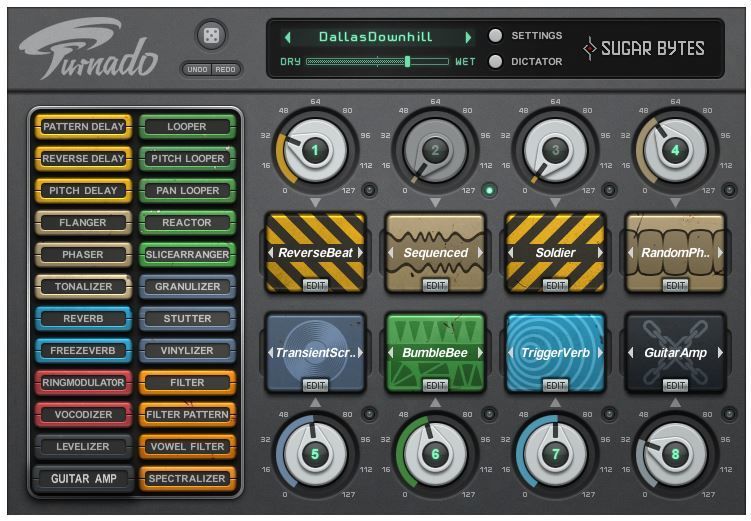Select previous preset for TriggerVerb slot
The height and width of the screenshot is (521, 751).
511,352
